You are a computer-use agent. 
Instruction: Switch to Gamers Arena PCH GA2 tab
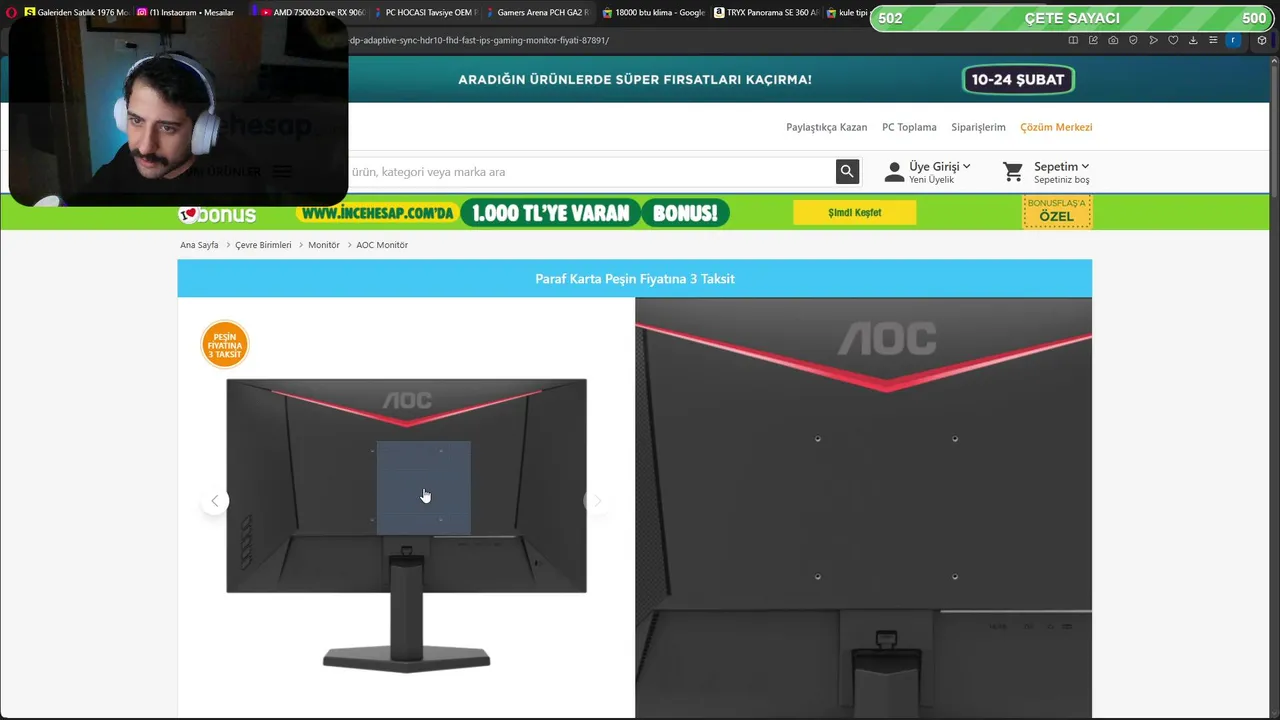click(537, 13)
